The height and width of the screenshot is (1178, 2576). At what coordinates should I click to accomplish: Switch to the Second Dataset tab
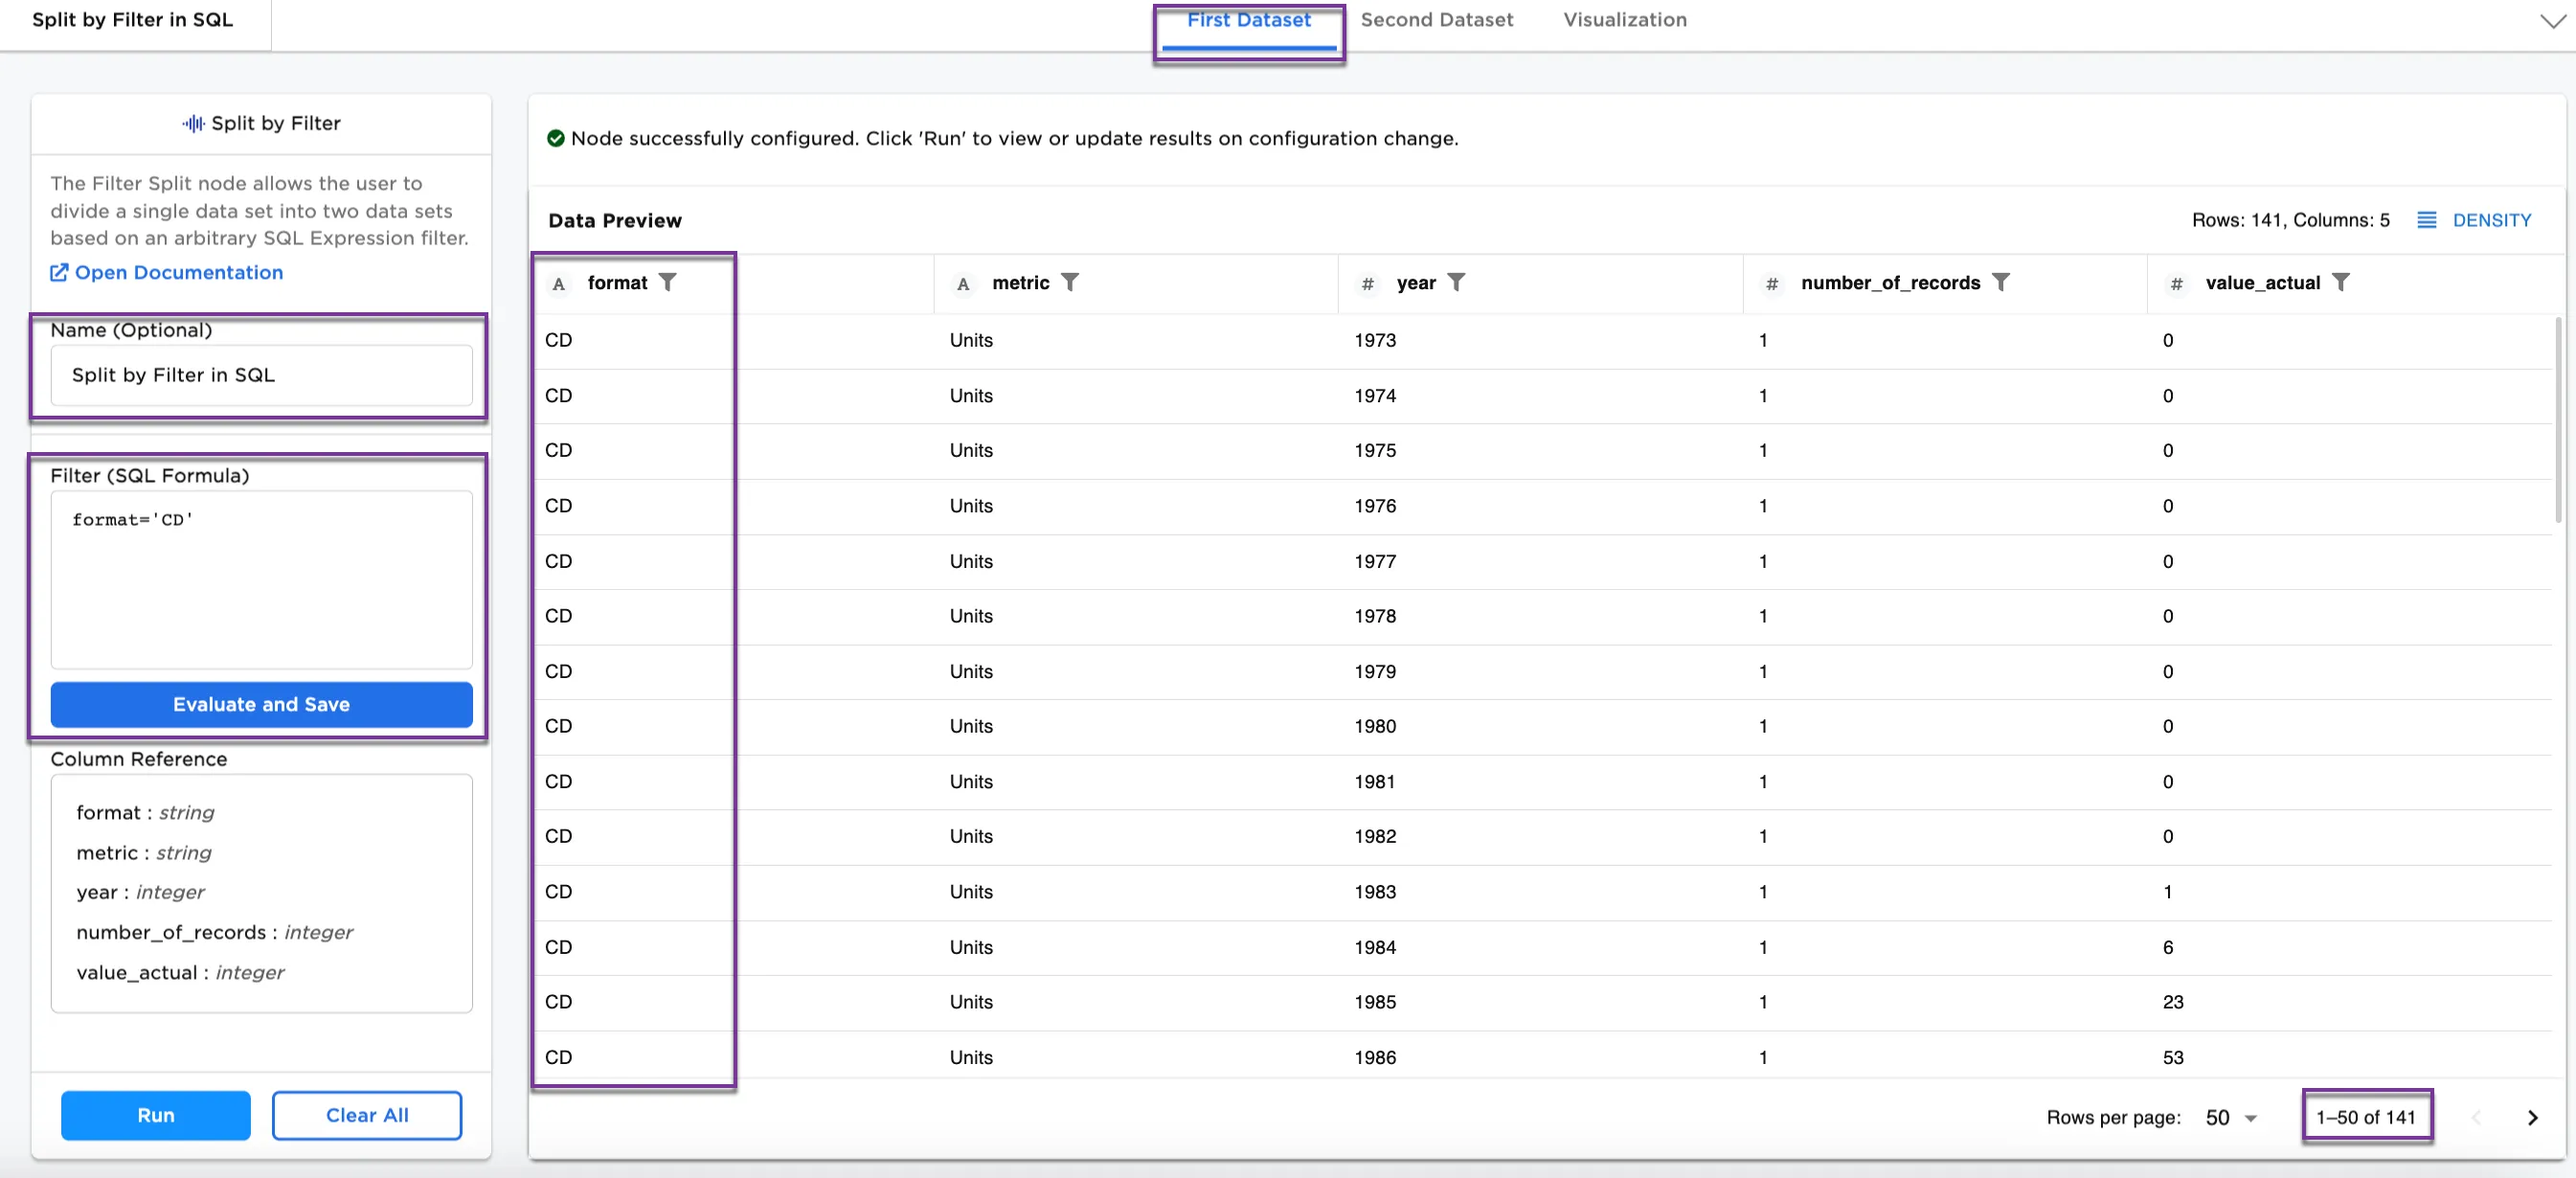click(x=1437, y=19)
